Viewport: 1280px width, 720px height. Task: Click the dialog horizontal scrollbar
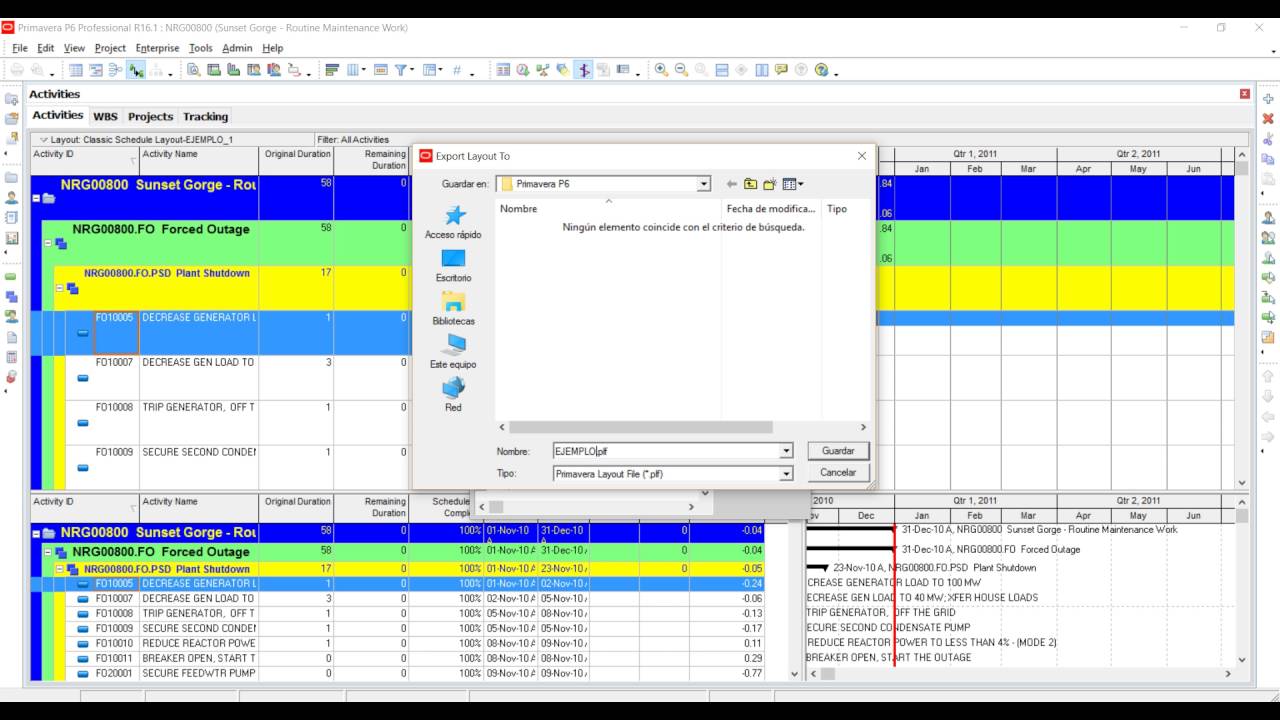[x=640, y=427]
